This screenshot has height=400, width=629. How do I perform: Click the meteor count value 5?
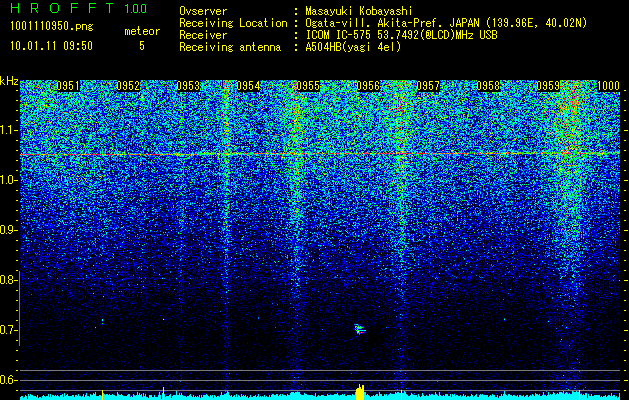(x=142, y=46)
